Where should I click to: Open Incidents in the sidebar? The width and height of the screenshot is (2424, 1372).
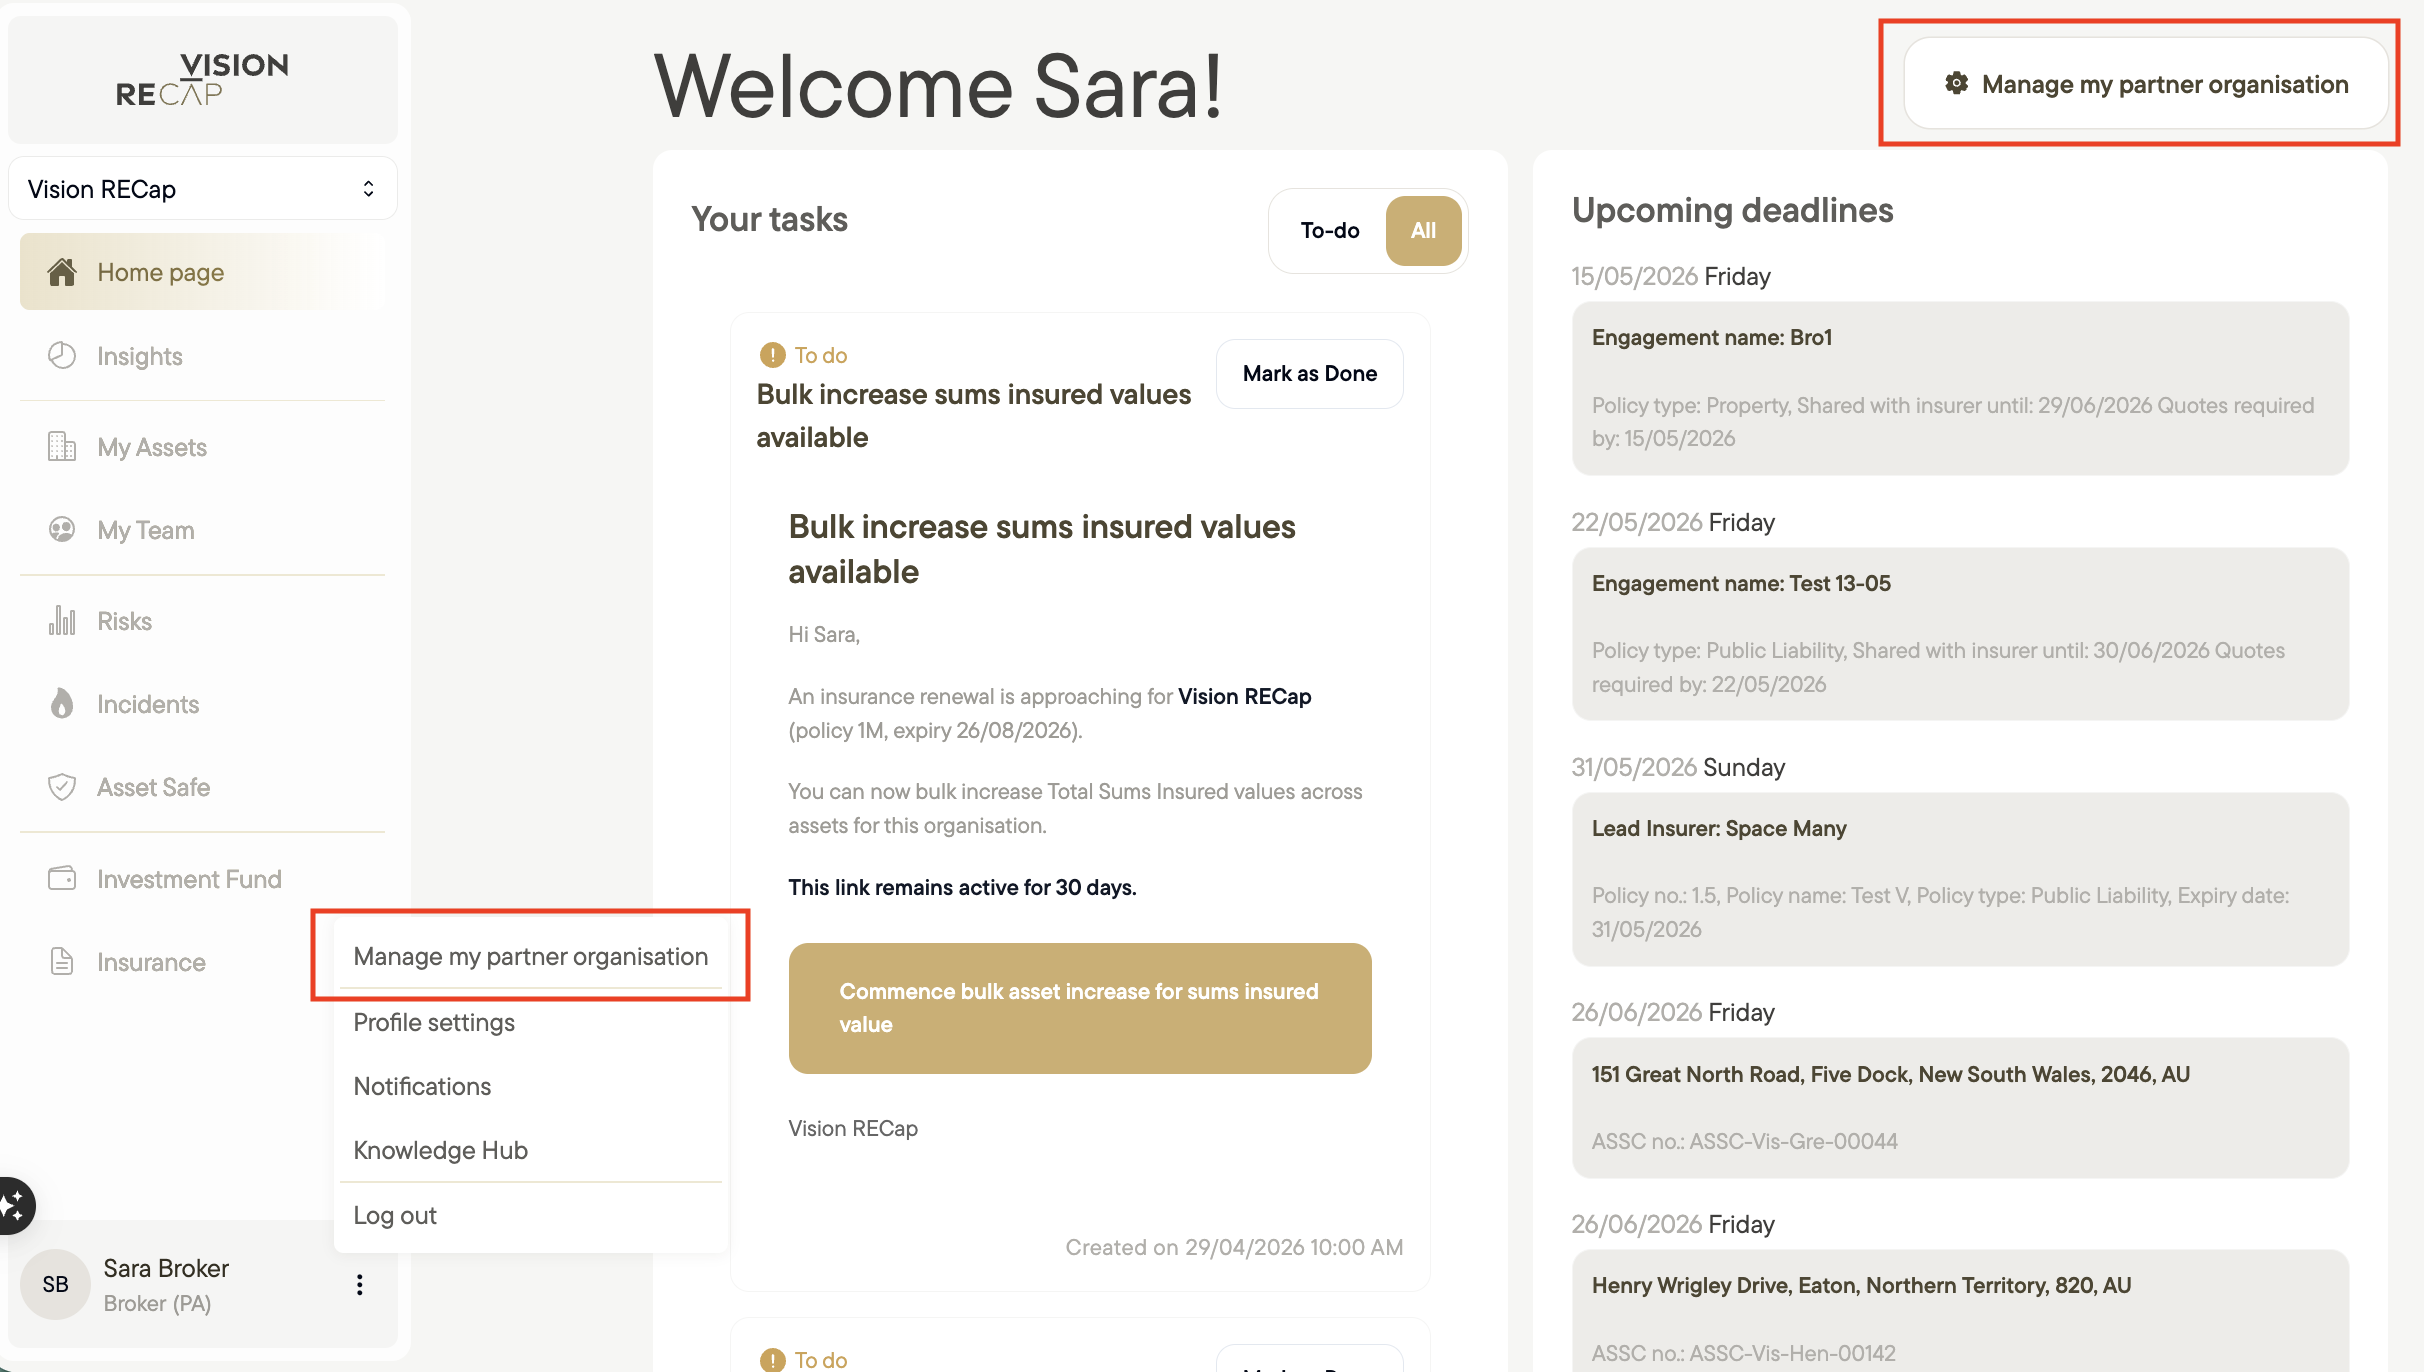tap(203, 704)
